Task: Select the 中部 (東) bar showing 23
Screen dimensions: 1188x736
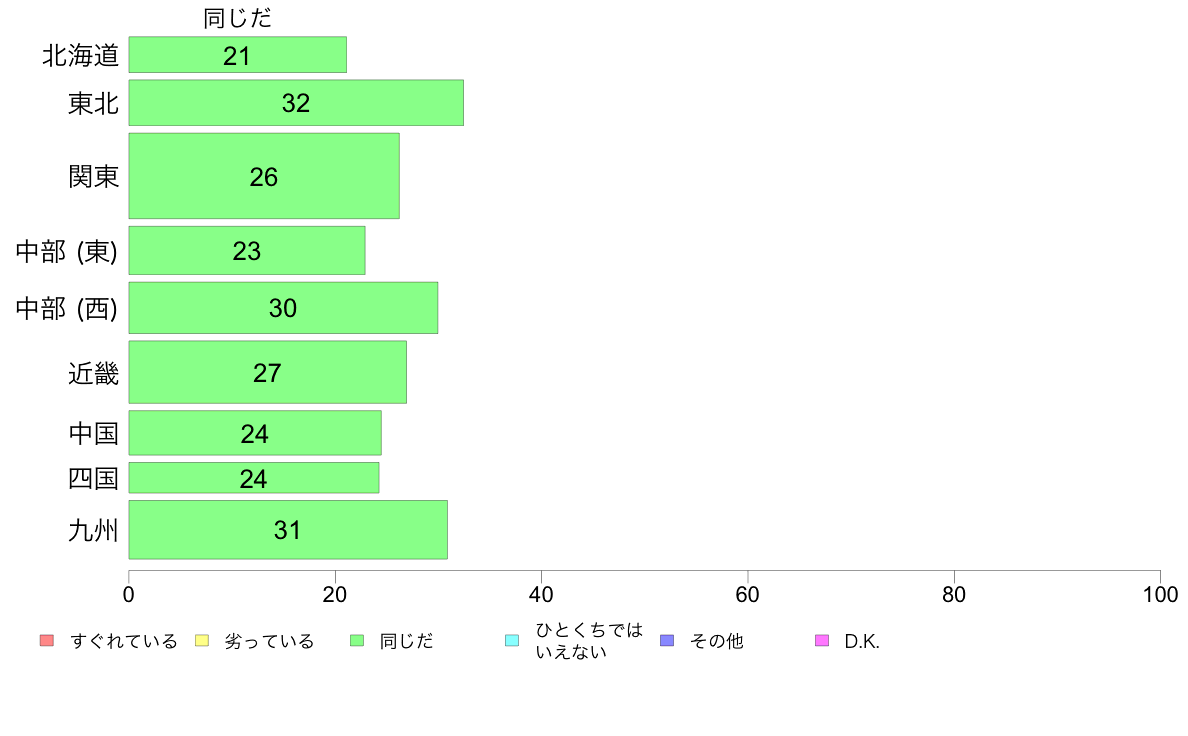Action: click(x=247, y=250)
